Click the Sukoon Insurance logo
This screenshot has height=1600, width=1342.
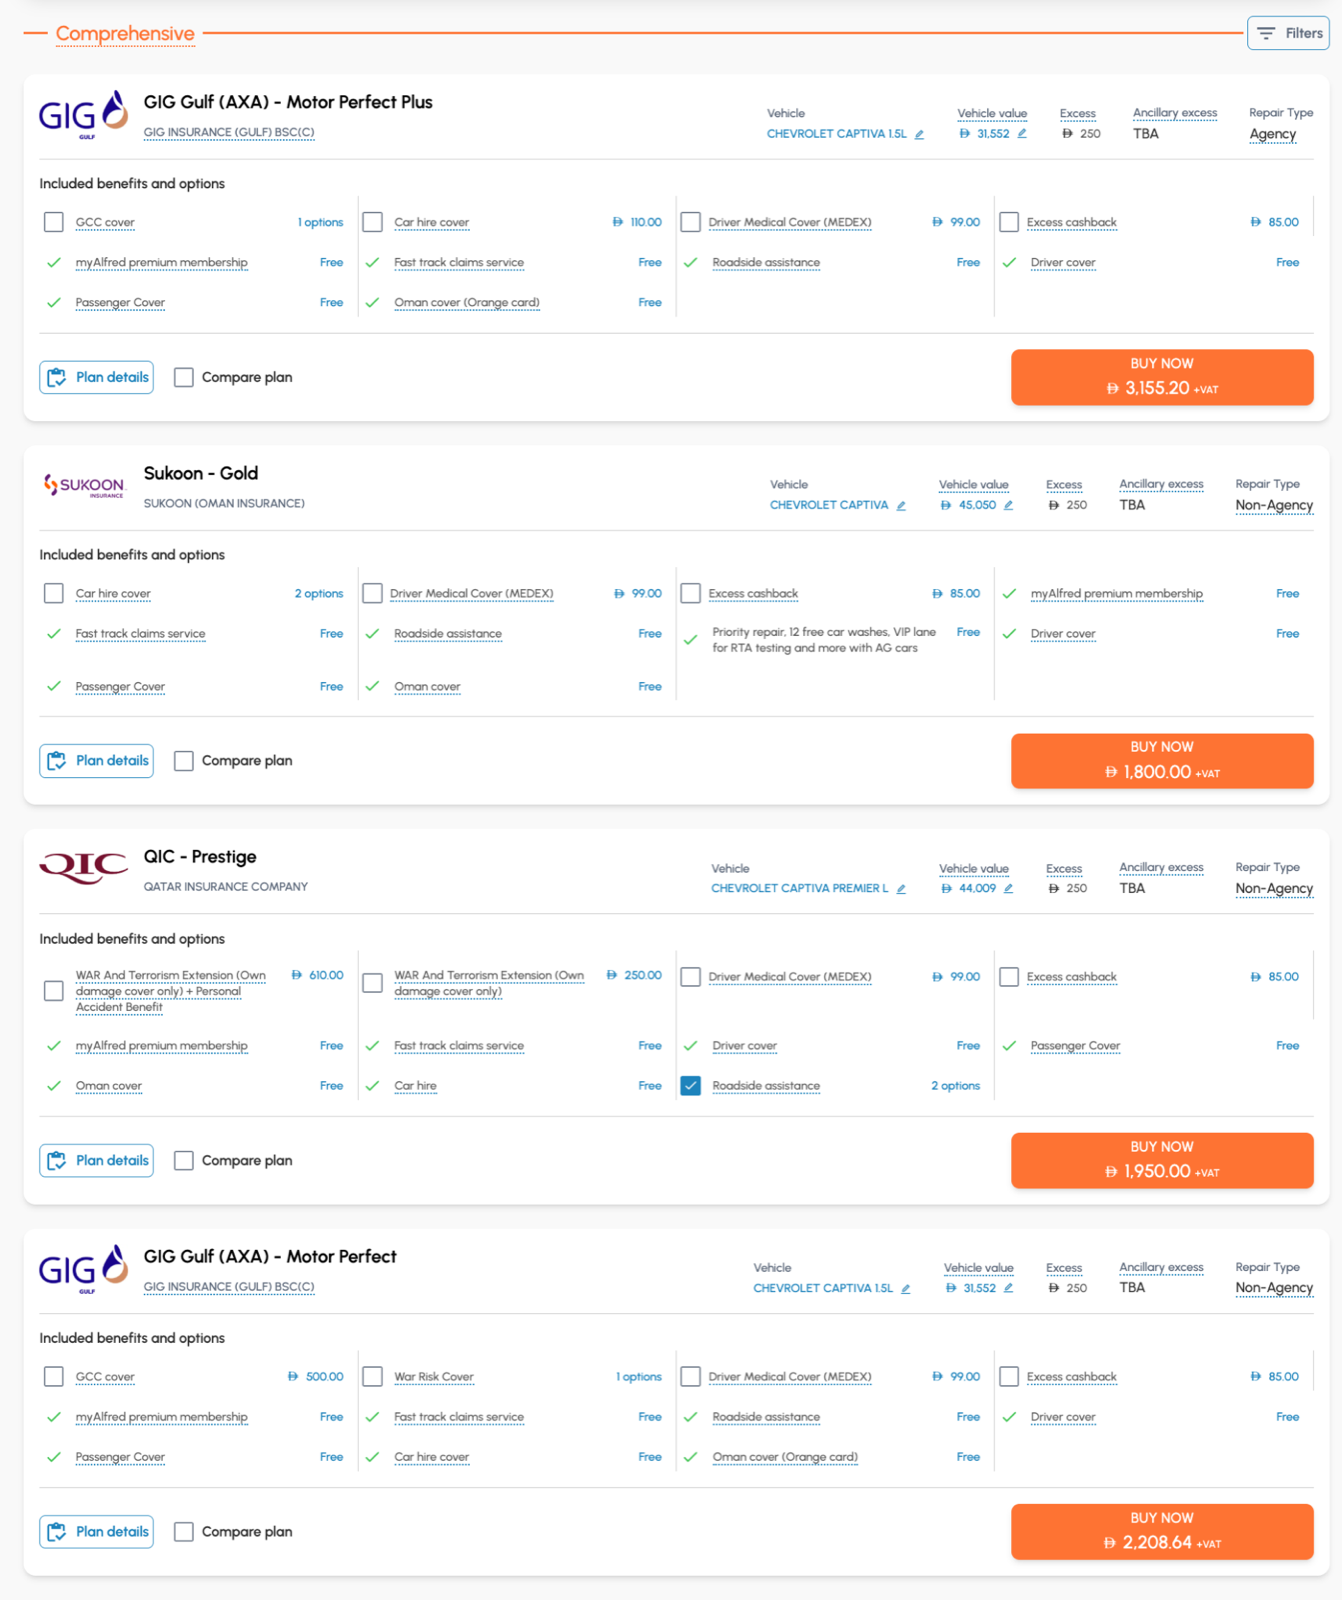84,486
